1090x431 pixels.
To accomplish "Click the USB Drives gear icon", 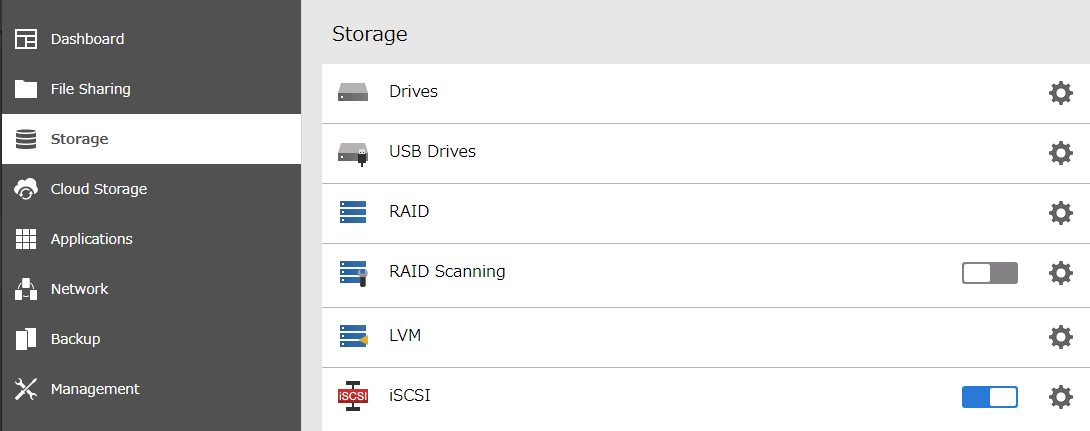I will (x=1060, y=153).
